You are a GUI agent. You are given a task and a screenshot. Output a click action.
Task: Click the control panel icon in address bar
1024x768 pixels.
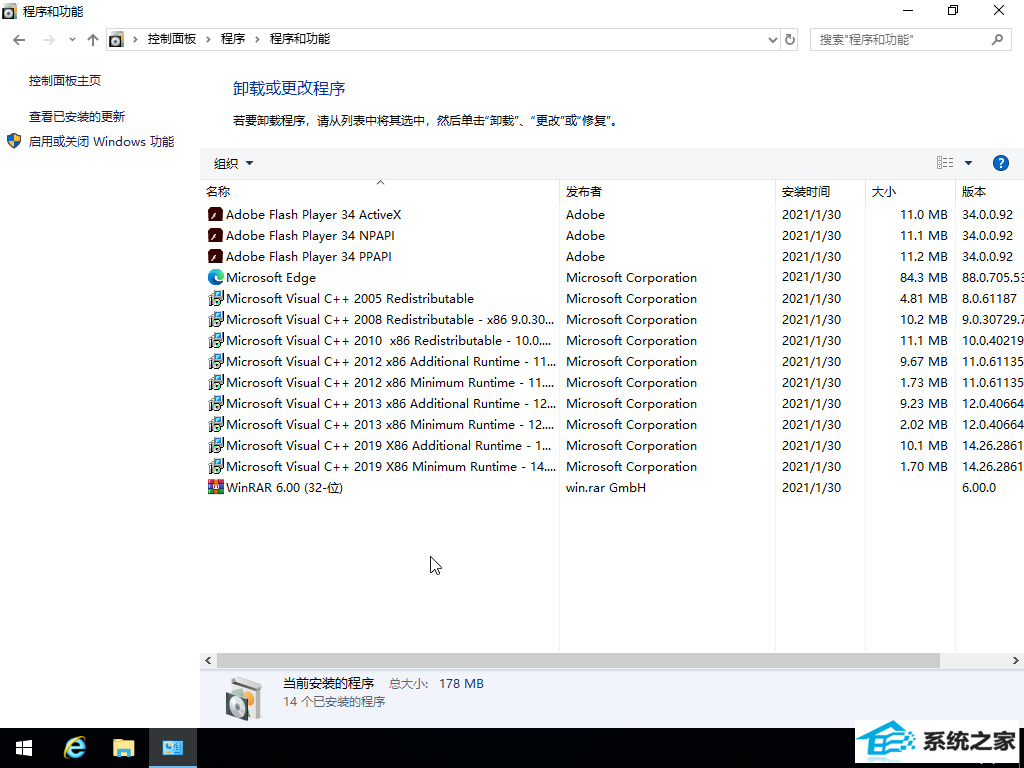(116, 40)
